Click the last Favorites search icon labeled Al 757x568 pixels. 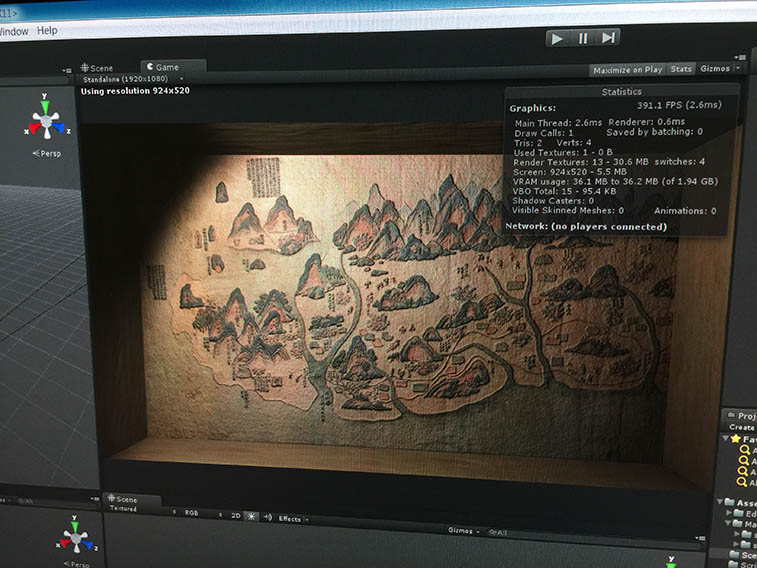[x=742, y=482]
